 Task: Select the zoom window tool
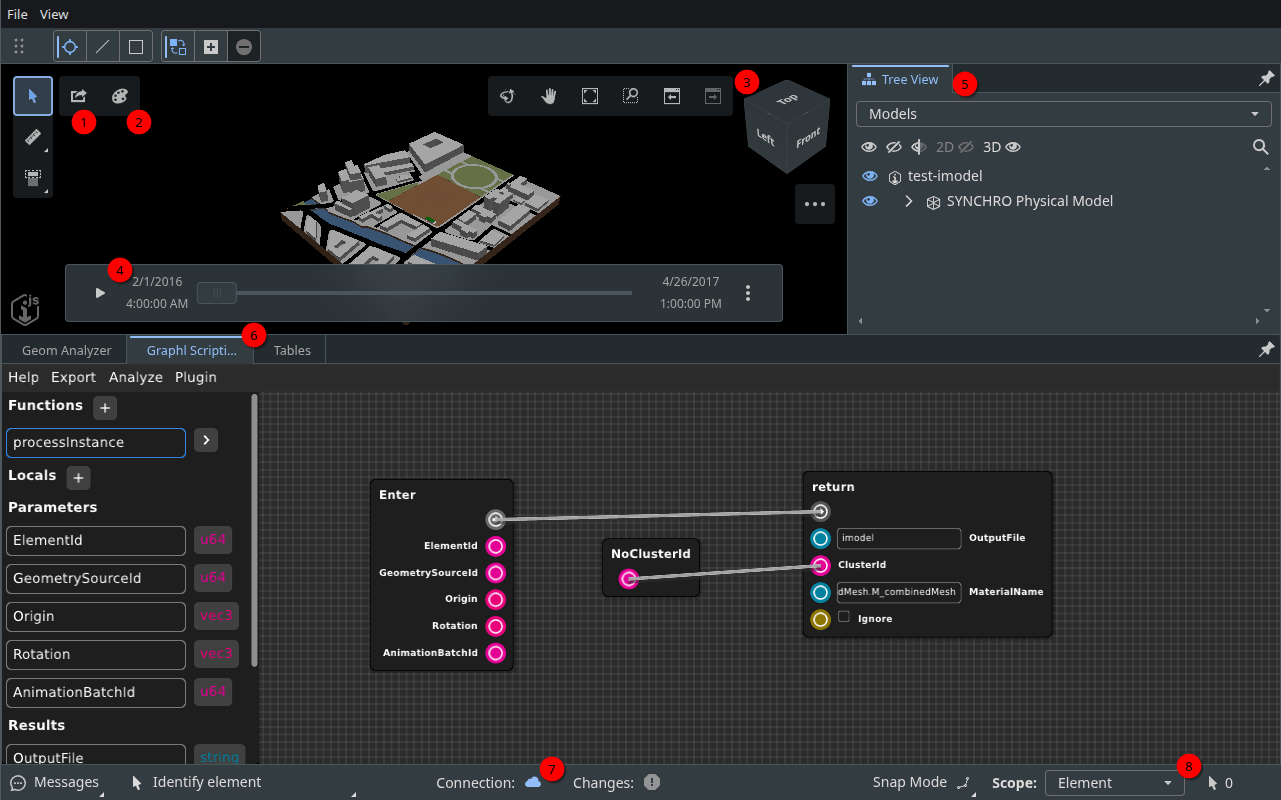630,95
